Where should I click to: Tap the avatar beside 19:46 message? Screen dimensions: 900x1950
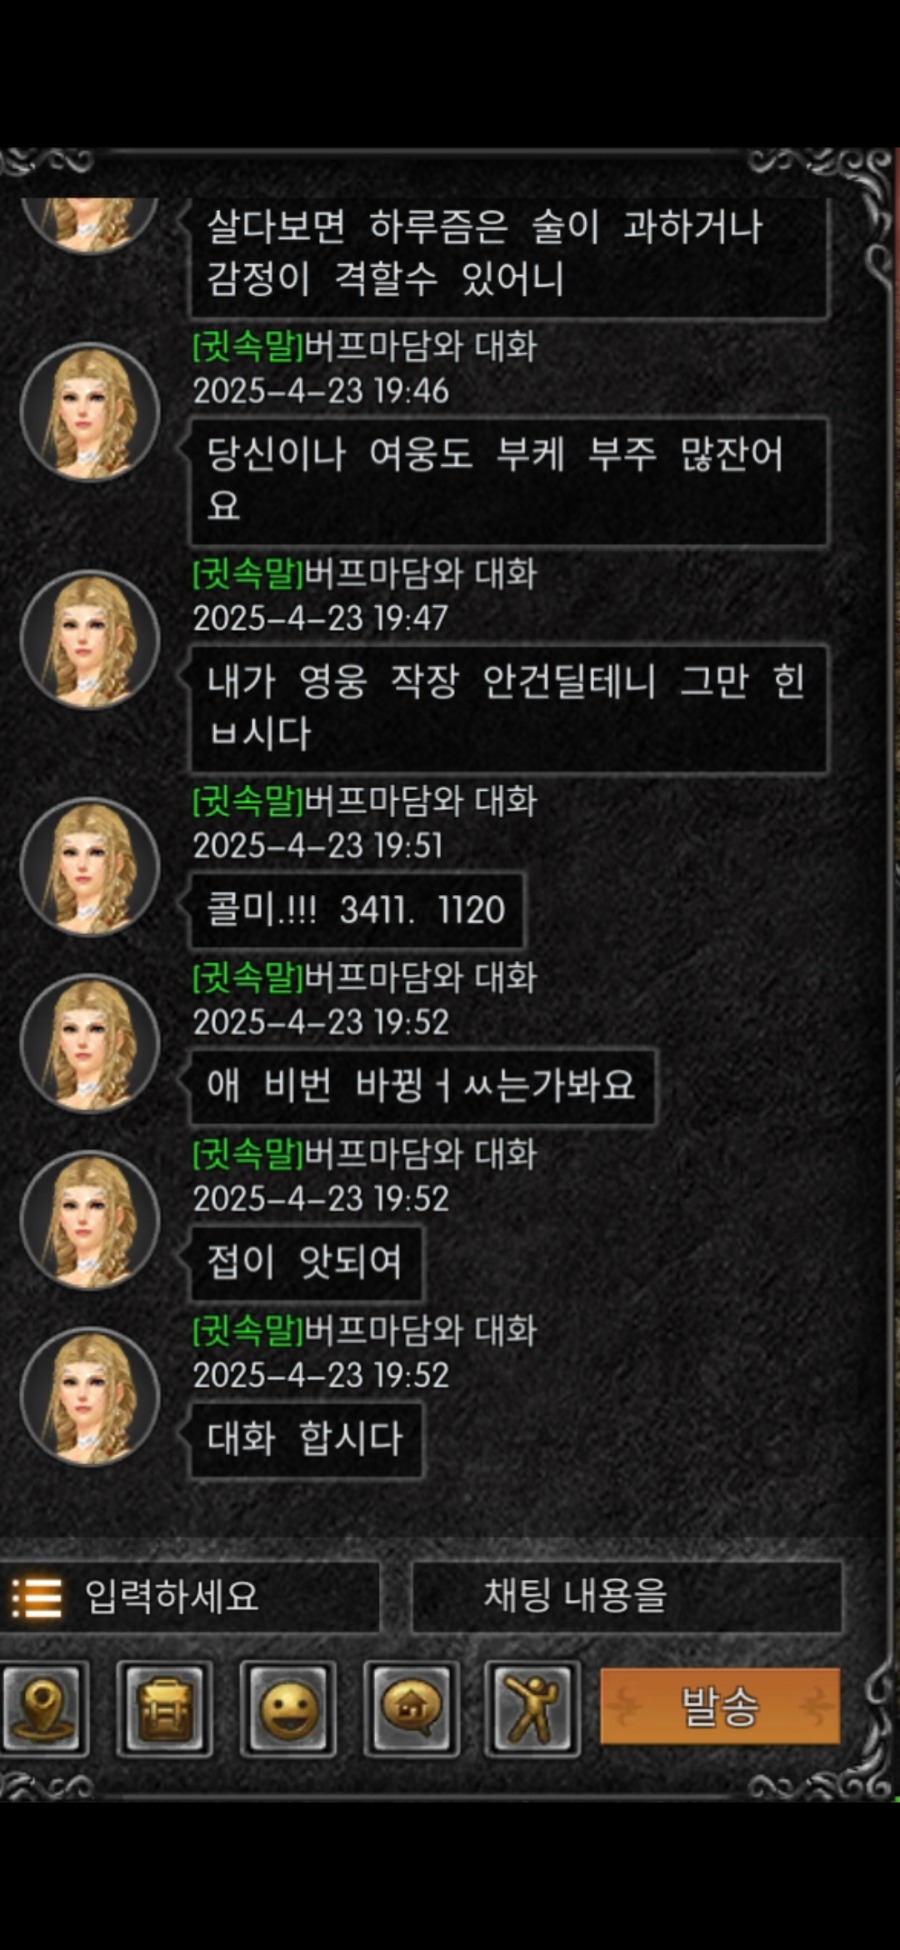90,412
